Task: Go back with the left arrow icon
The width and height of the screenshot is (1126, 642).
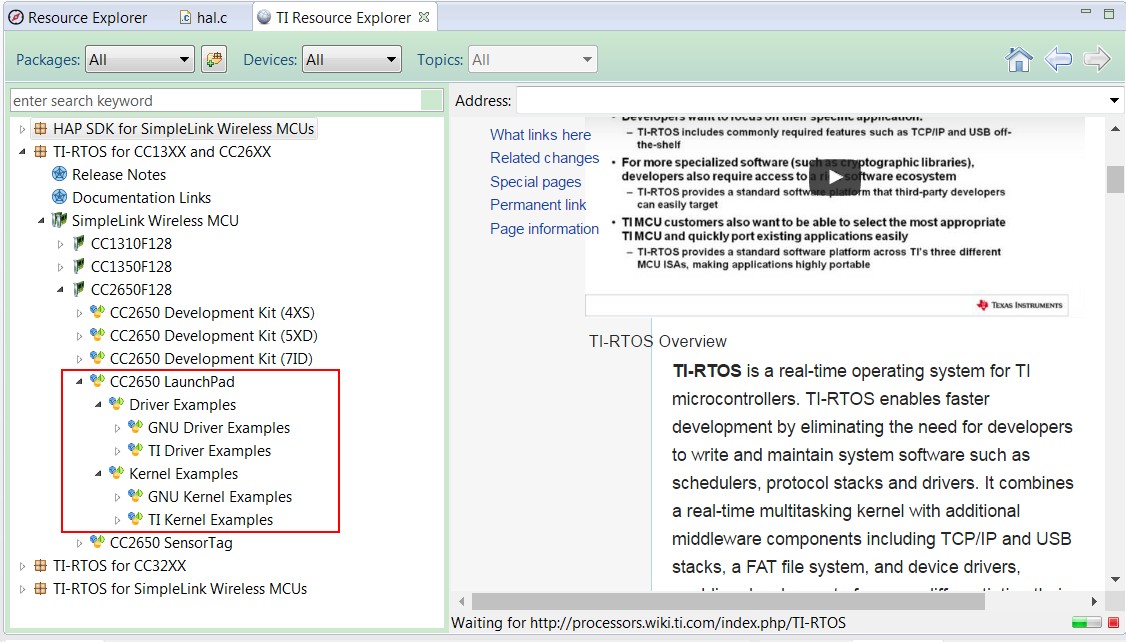Action: (1058, 60)
